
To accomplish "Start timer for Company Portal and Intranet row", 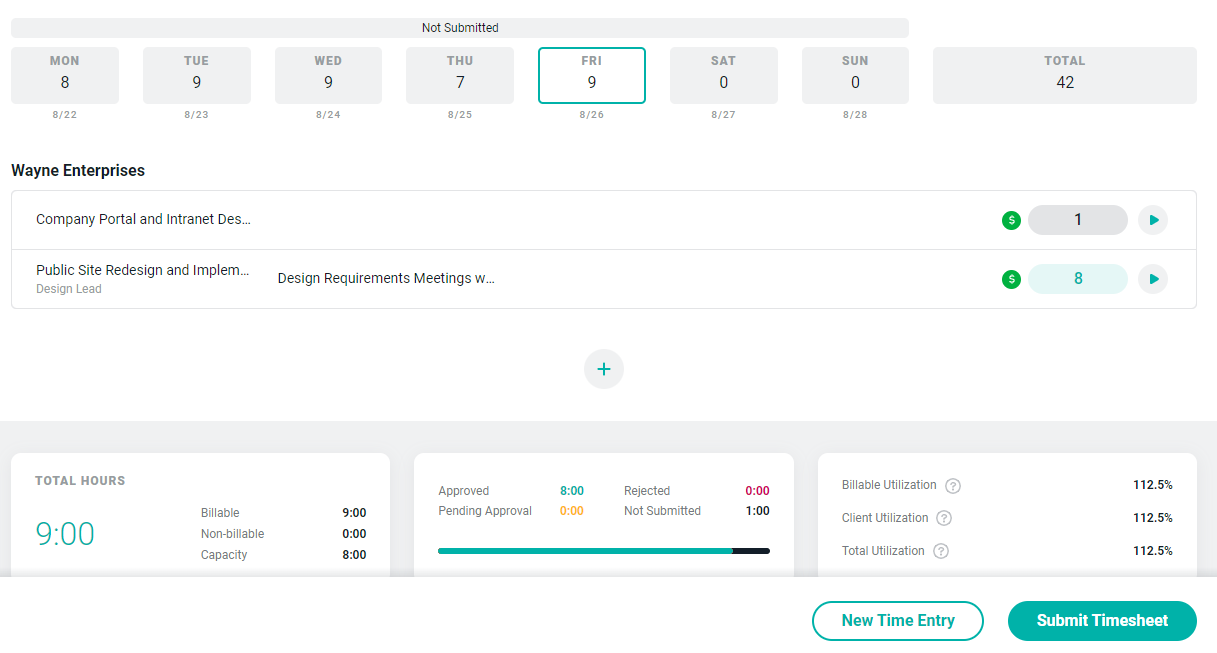I will click(x=1153, y=220).
